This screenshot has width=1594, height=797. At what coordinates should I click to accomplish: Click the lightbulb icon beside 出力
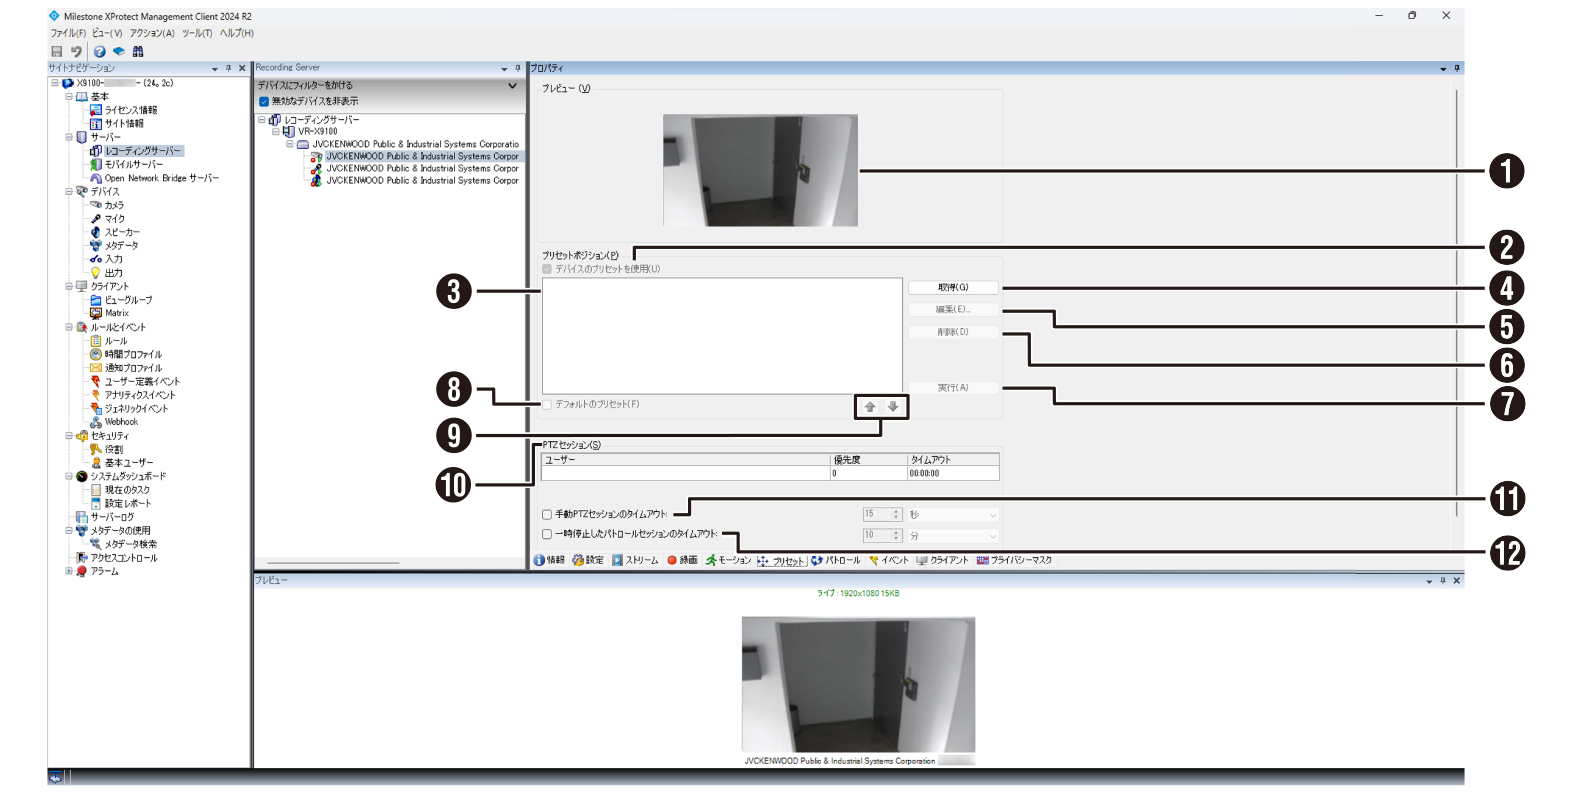[96, 273]
